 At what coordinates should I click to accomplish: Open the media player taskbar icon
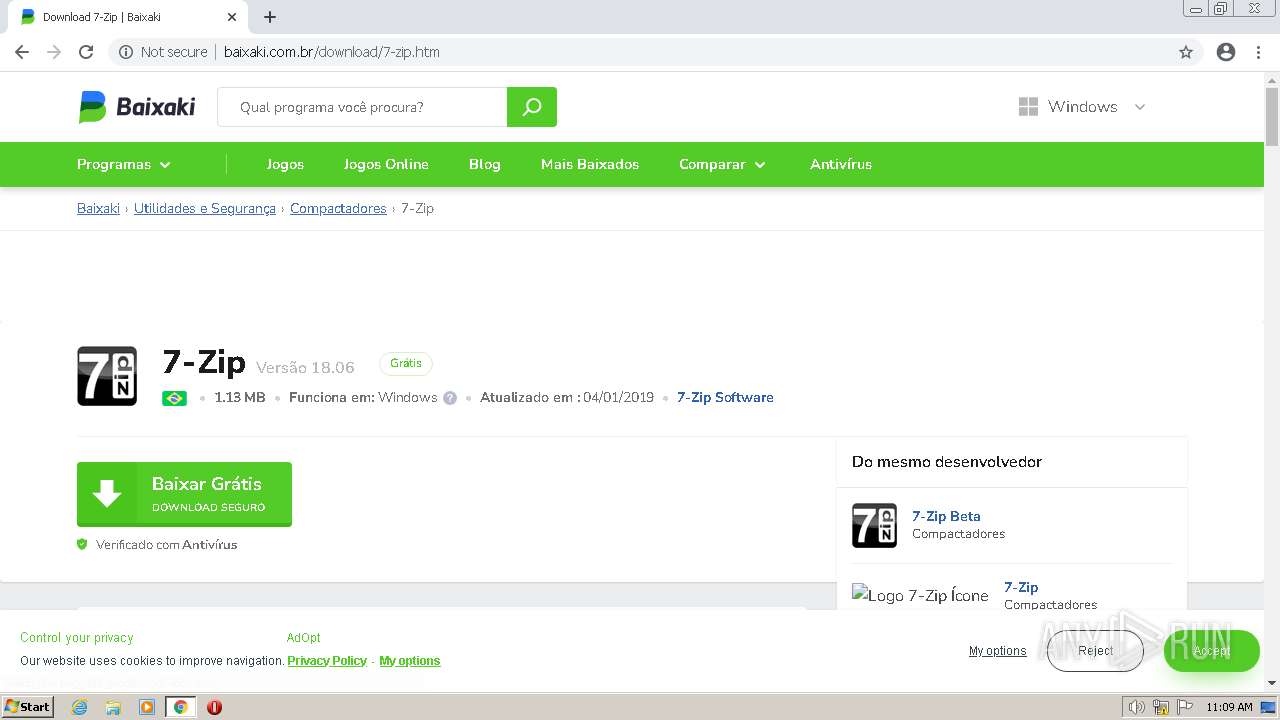point(147,707)
